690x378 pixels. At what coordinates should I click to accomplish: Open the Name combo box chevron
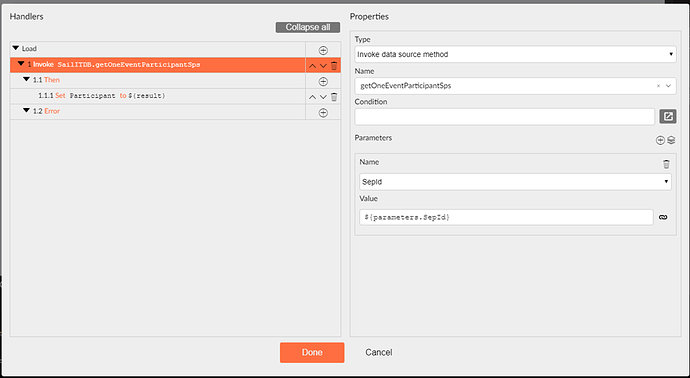668,86
